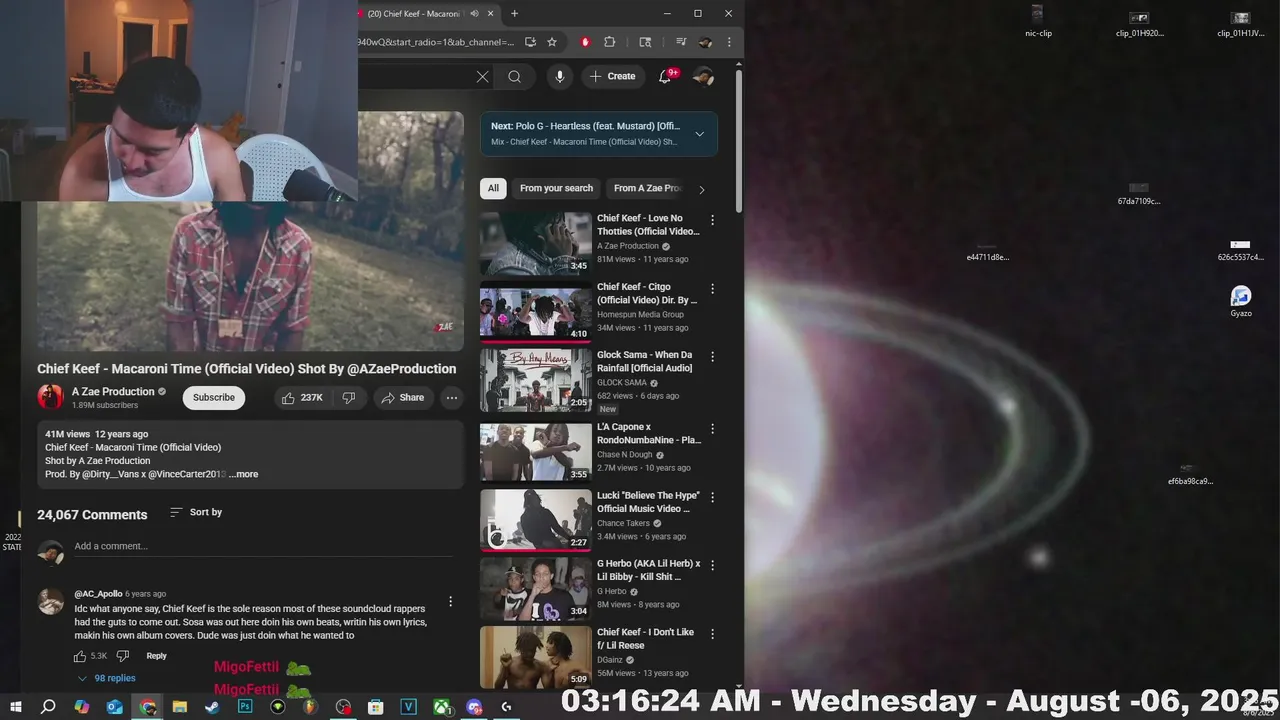The height and width of the screenshot is (720, 1280).
Task: Share the Macaroni Time video
Action: (x=402, y=398)
